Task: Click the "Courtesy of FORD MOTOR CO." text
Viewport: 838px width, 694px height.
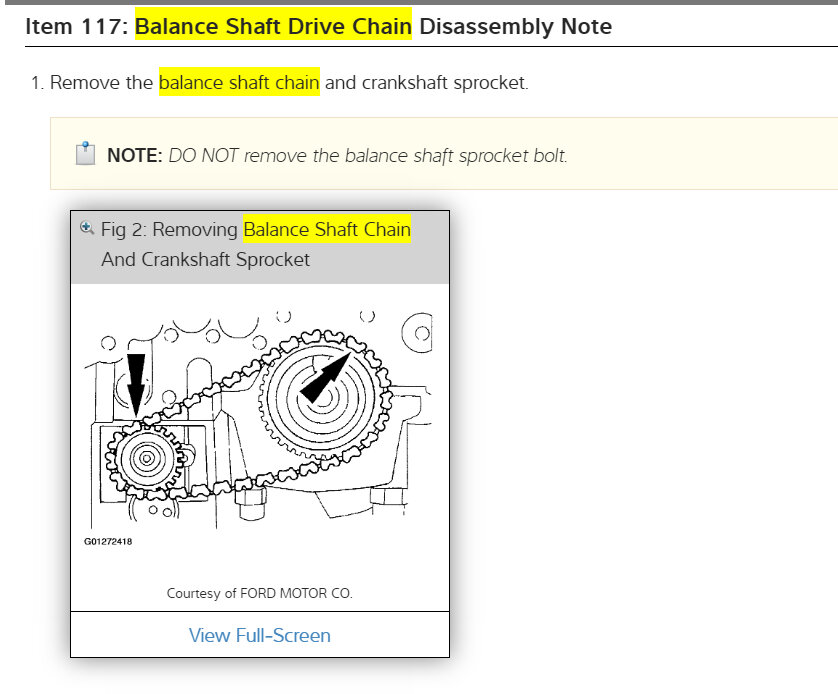Action: (x=259, y=593)
